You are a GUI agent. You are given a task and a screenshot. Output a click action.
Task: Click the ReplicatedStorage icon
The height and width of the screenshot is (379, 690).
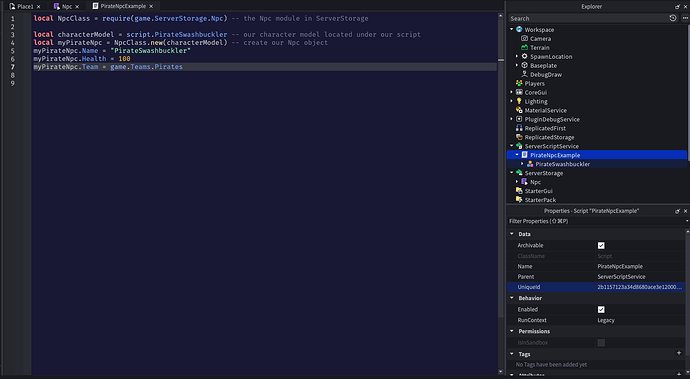coord(519,137)
